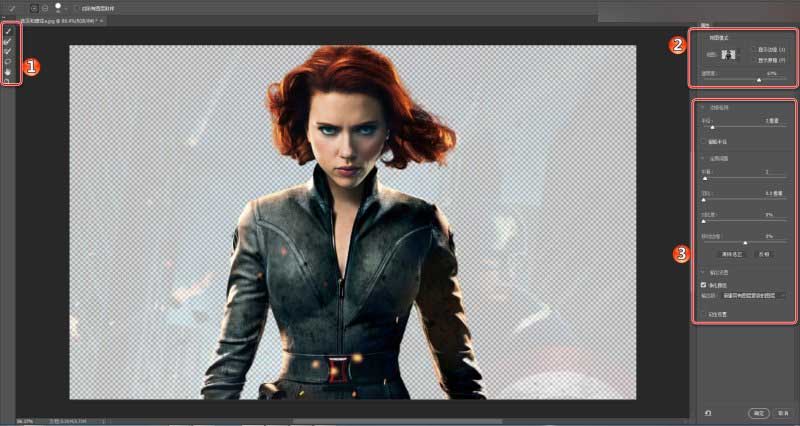Adjust the Feather slider
800x426 pixels.
coord(704,200)
